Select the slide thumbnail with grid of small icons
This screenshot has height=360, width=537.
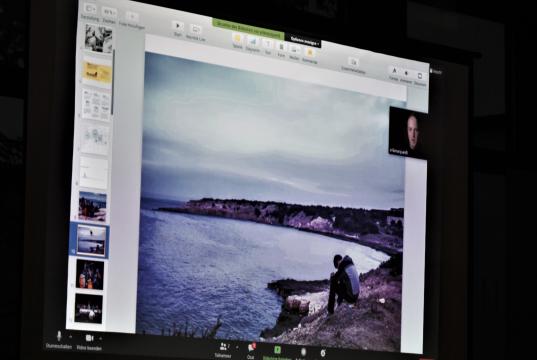(96, 105)
